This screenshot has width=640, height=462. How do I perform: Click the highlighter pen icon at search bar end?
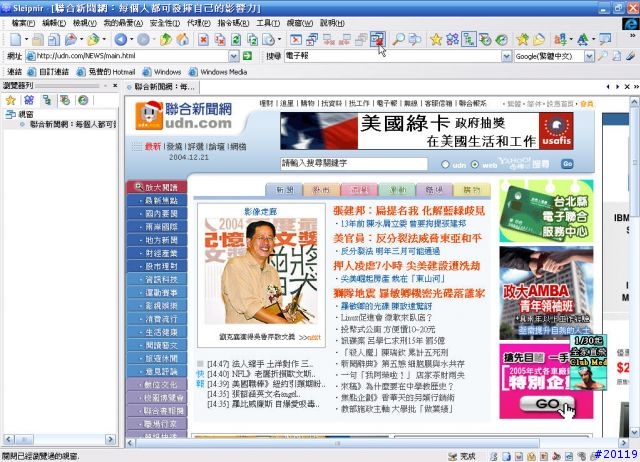pyautogui.click(x=631, y=56)
